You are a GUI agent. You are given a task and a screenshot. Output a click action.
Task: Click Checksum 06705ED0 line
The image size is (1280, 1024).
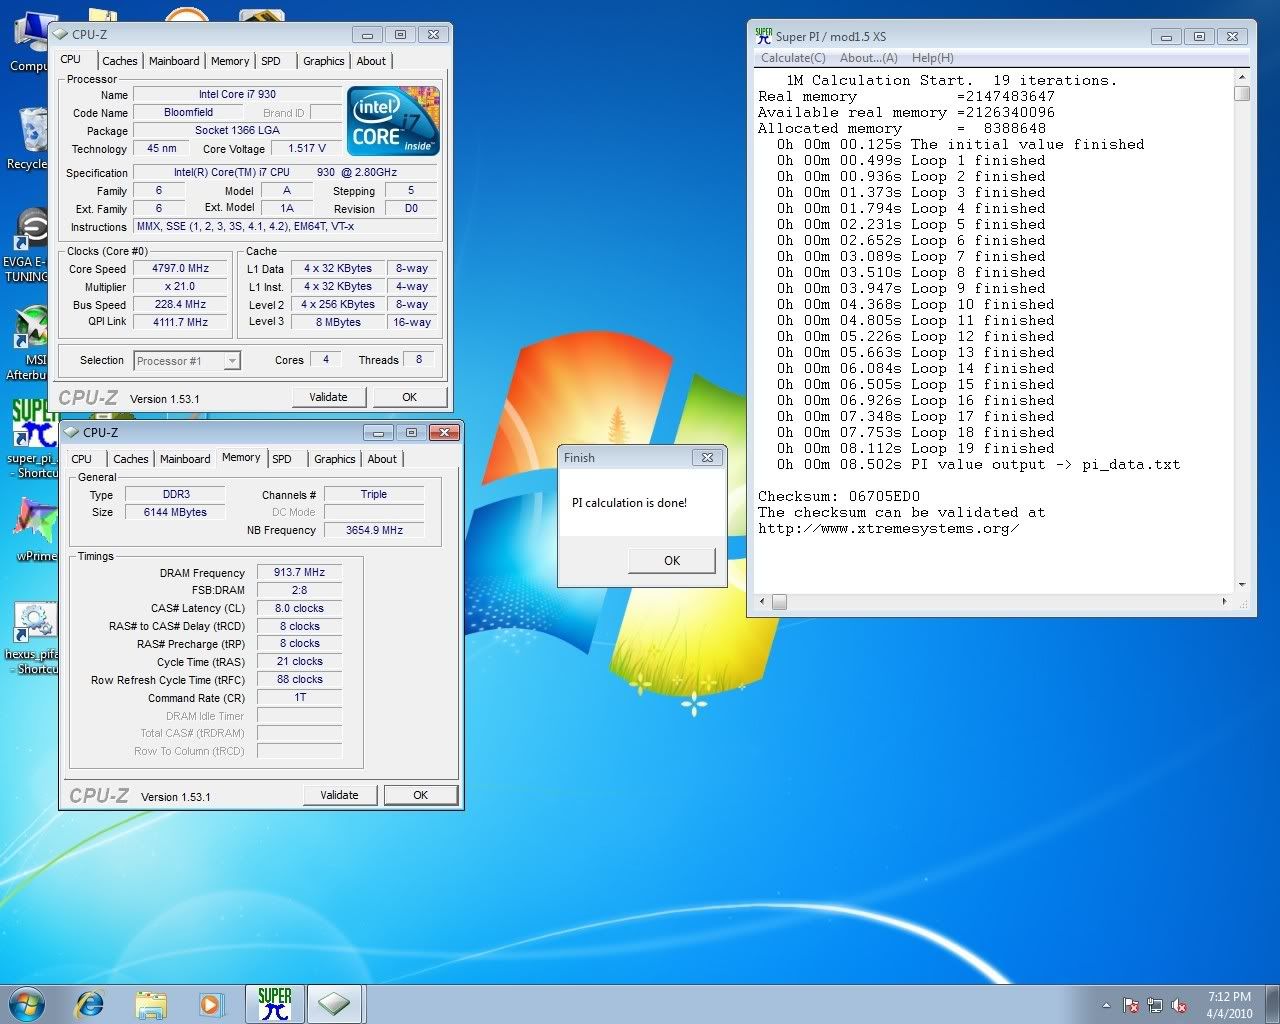click(838, 497)
